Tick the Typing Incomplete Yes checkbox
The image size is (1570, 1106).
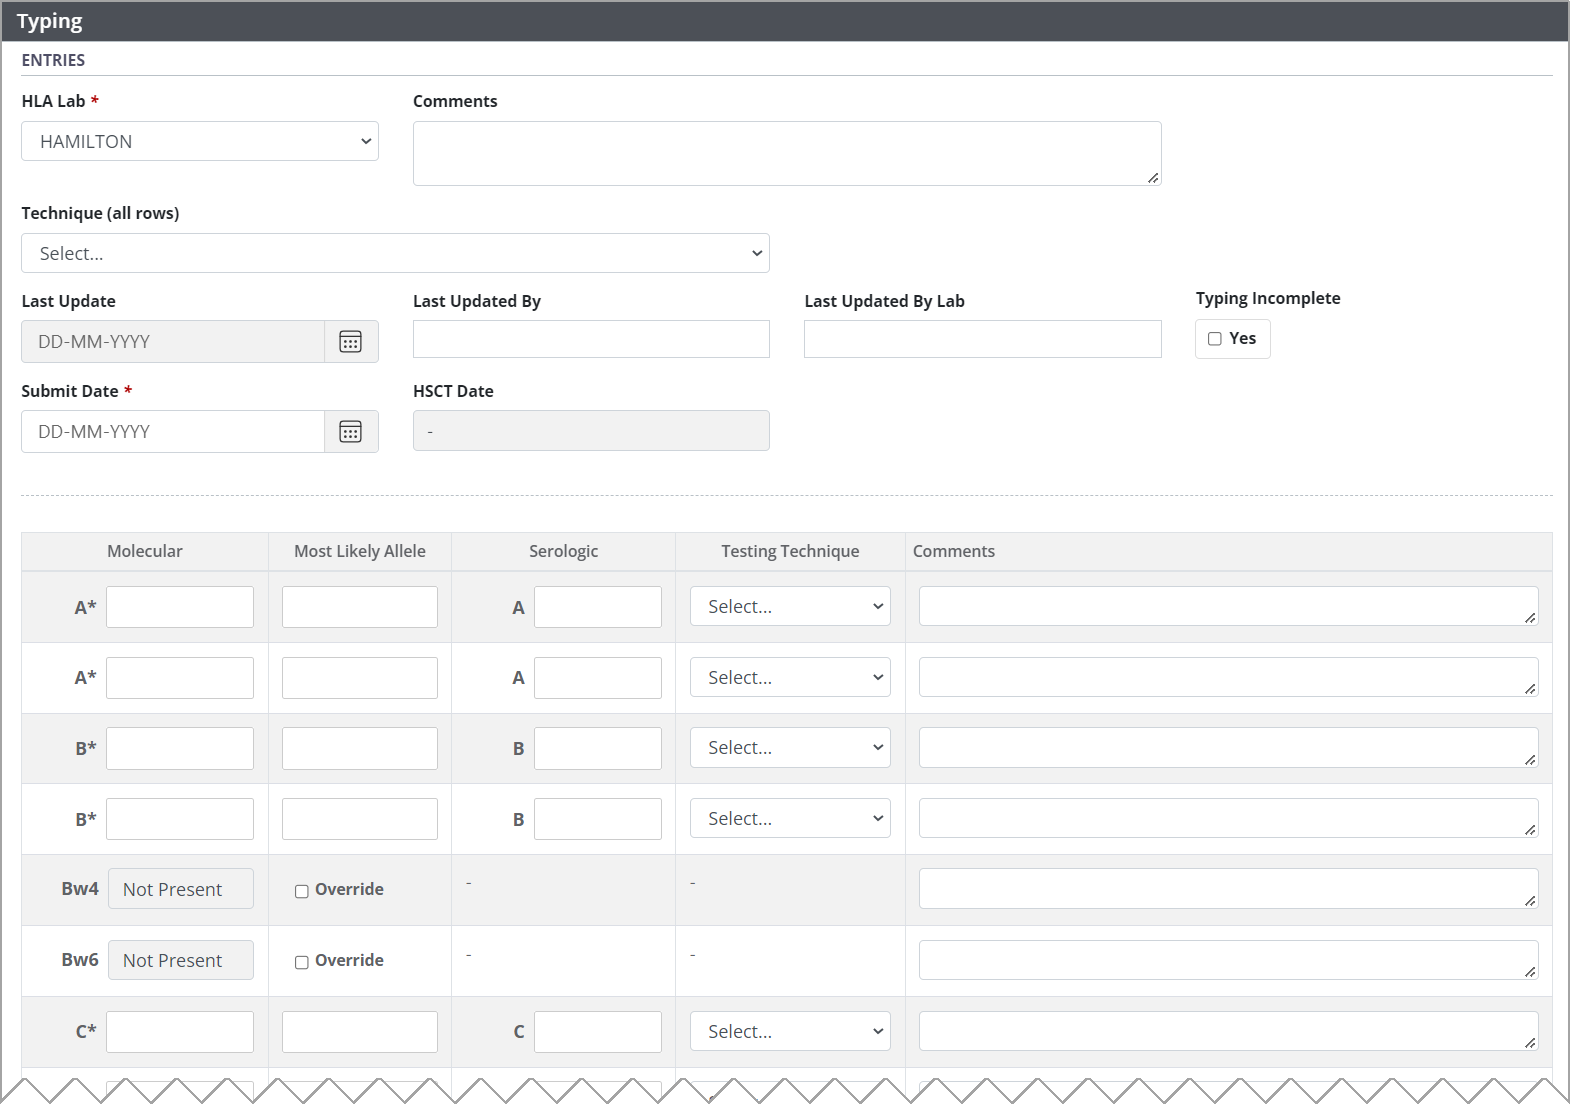[x=1215, y=339]
